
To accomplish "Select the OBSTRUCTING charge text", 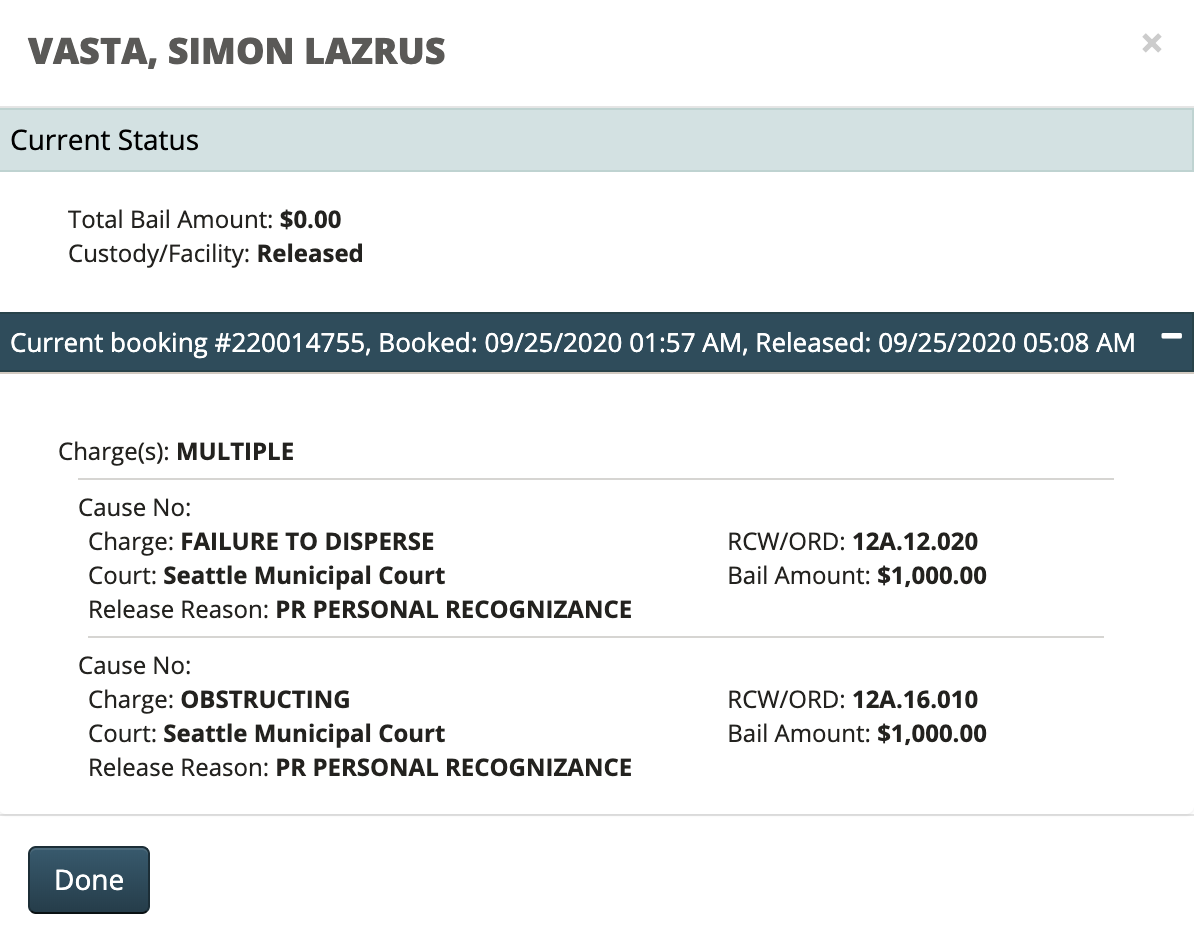I will click(265, 699).
